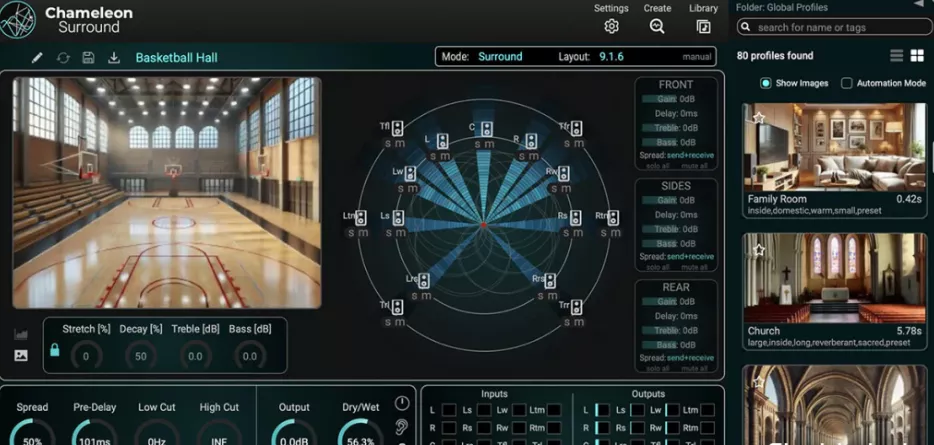Image resolution: width=934 pixels, height=445 pixels.
Task: Select the Trl top rear left speaker
Action: point(397,307)
